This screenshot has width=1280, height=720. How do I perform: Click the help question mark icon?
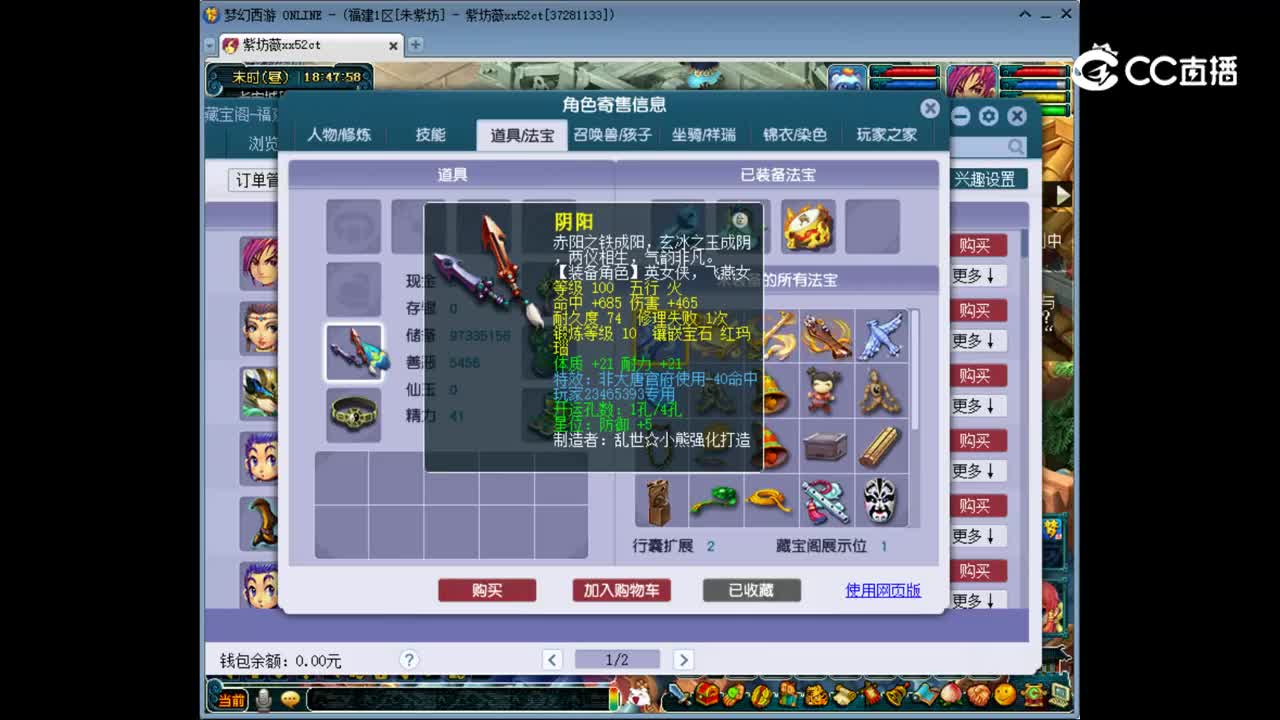point(408,659)
